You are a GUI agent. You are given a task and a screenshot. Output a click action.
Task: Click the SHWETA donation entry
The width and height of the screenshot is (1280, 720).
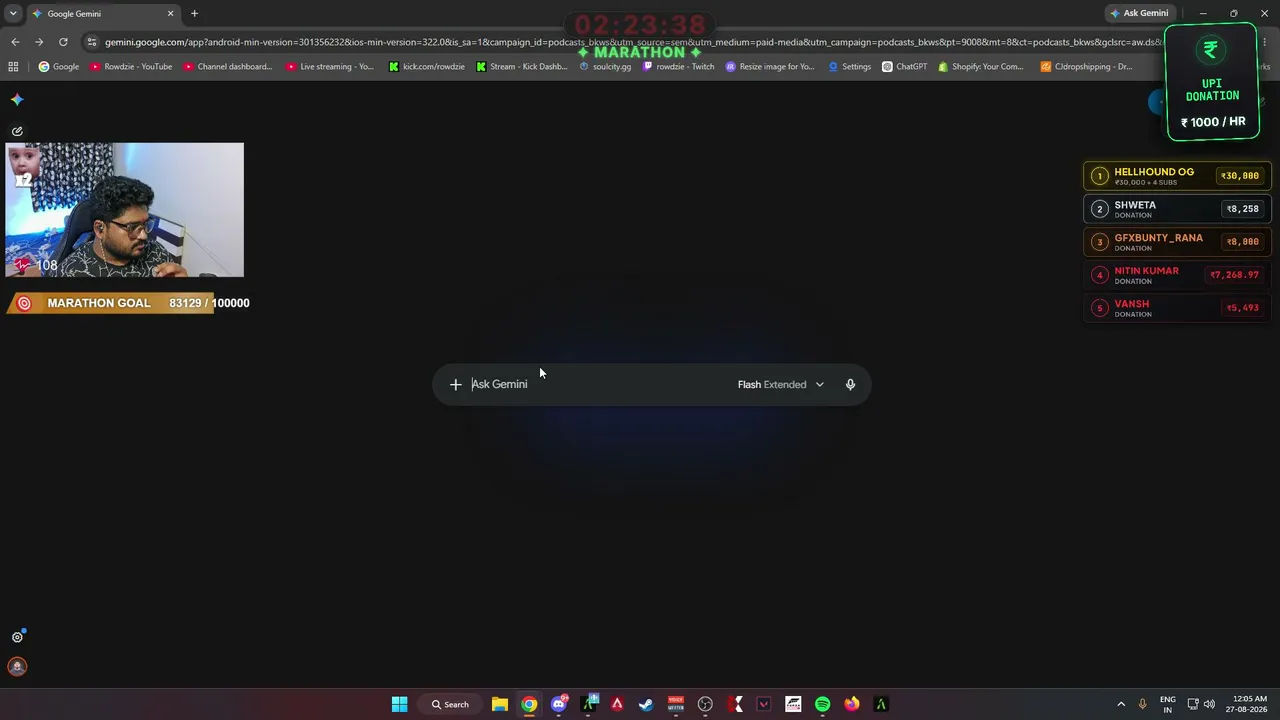[1177, 209]
